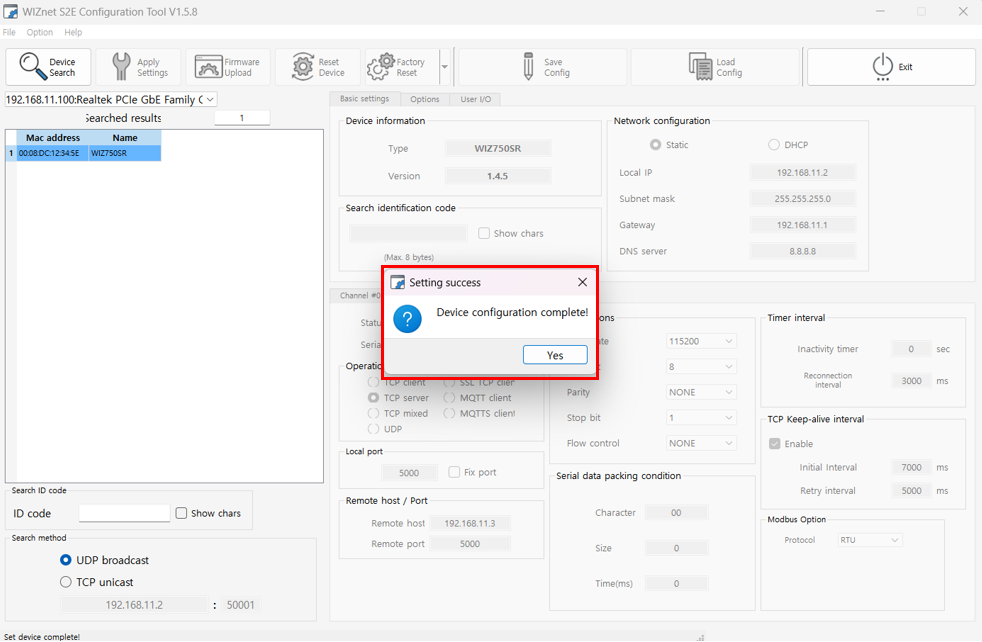
Task: Click the Save Config icon
Action: (528, 67)
